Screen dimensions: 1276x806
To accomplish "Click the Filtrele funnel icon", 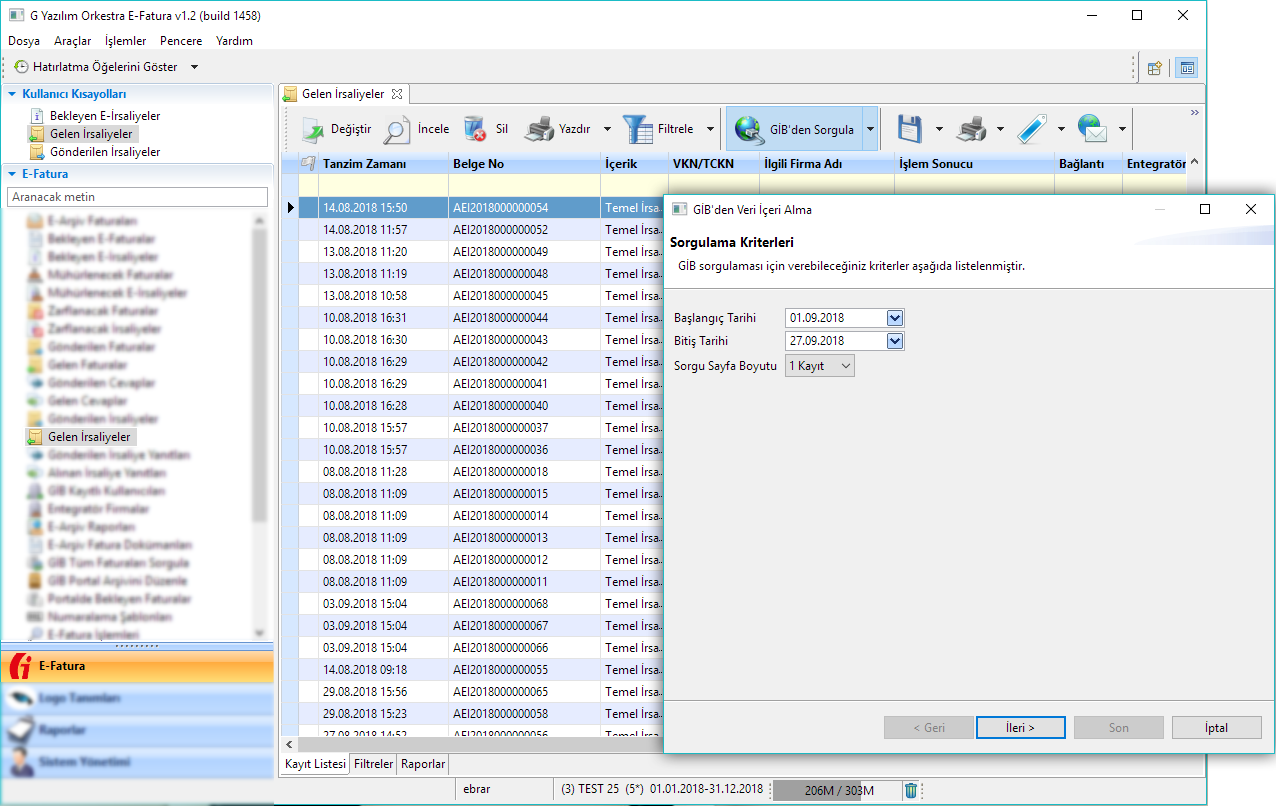I will click(637, 129).
